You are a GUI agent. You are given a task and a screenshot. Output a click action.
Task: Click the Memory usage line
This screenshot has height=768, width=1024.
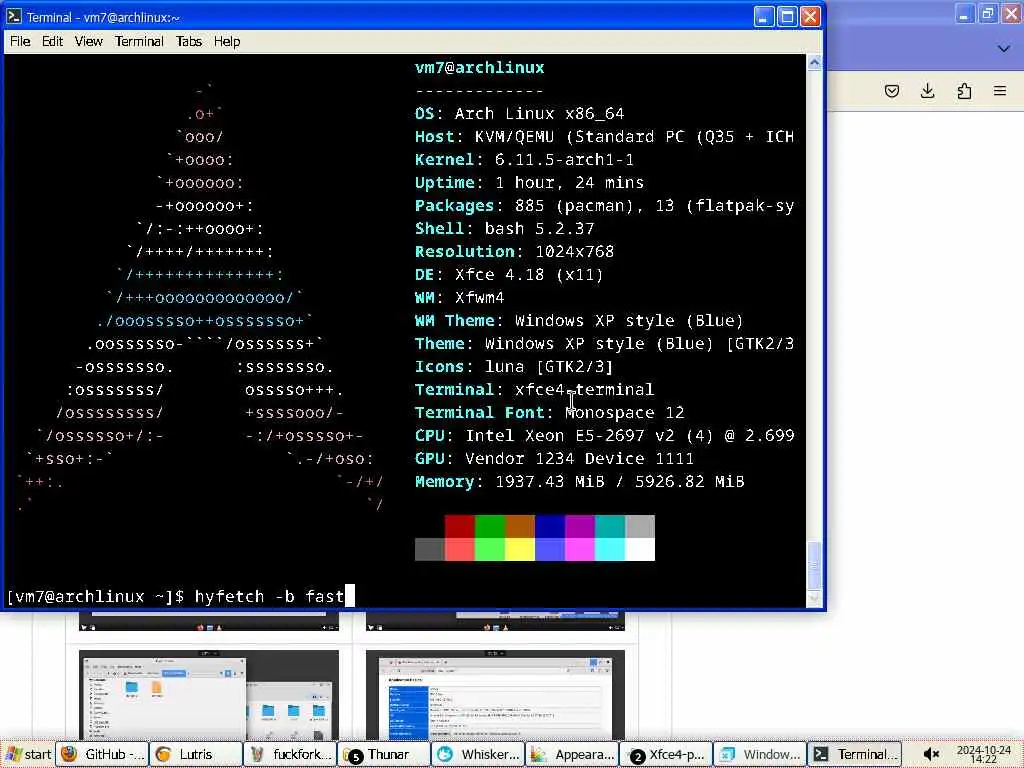(580, 482)
